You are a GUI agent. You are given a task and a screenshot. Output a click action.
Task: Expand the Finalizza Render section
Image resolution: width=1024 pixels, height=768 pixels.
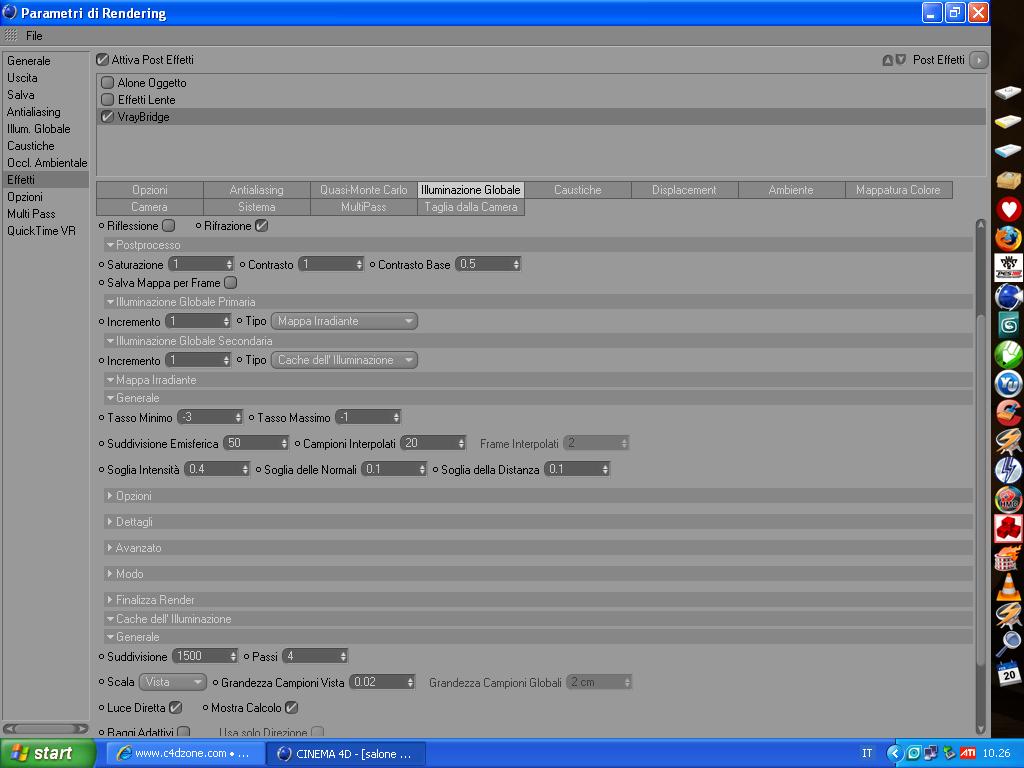[110, 600]
